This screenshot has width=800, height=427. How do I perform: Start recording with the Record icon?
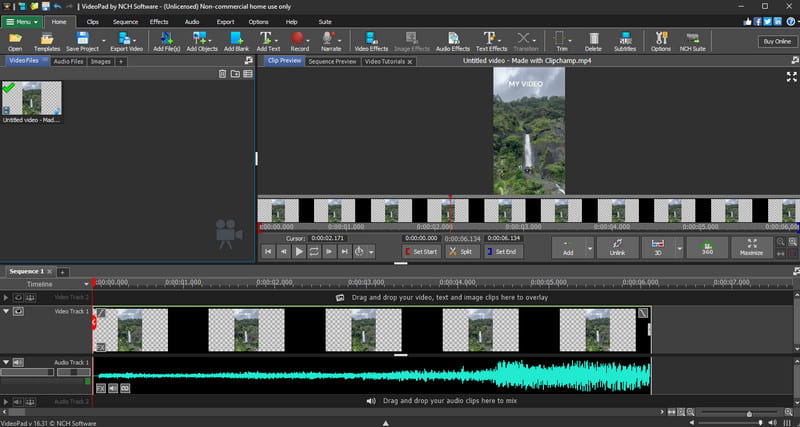[298, 42]
